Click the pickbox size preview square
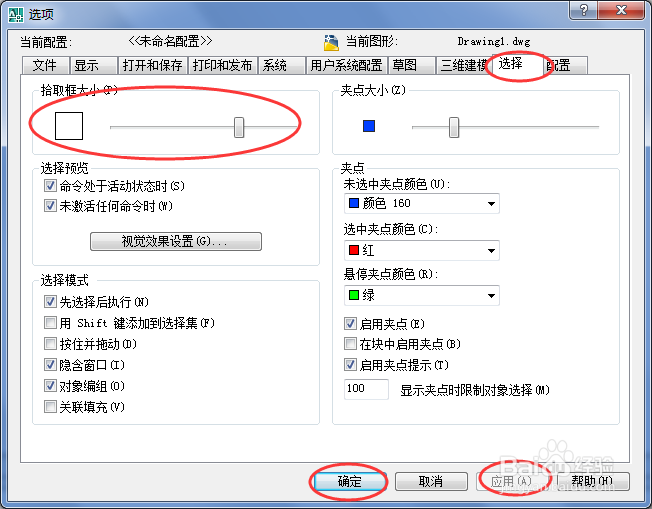The width and height of the screenshot is (652, 509). (69, 126)
